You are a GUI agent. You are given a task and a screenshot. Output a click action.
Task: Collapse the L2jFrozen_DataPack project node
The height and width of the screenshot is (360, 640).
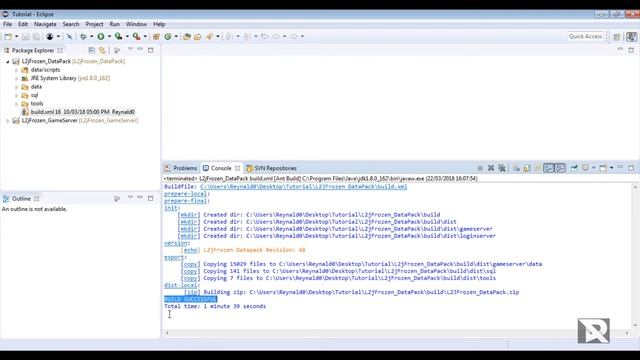point(7,62)
